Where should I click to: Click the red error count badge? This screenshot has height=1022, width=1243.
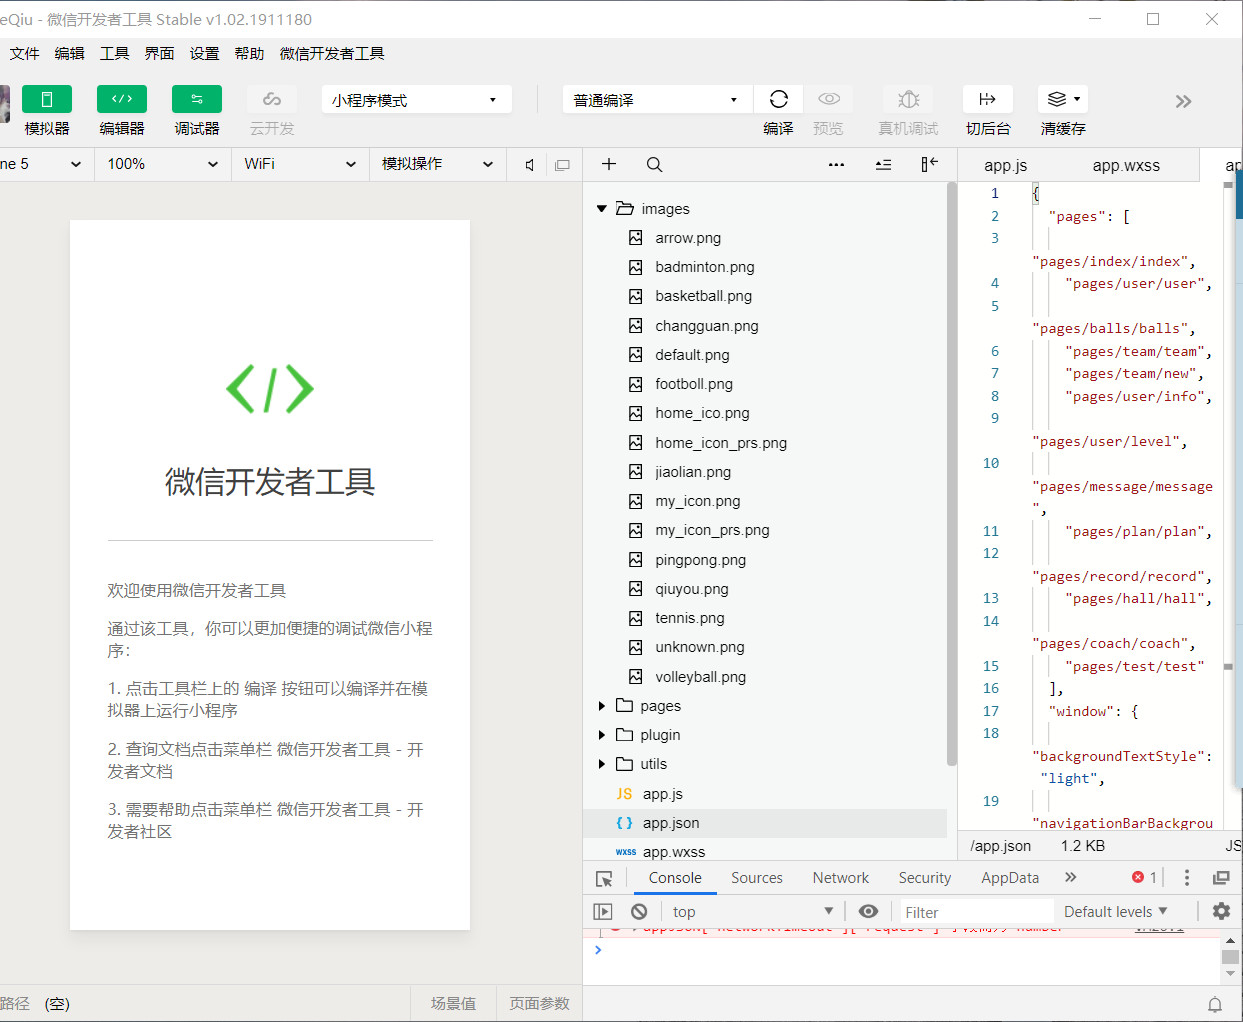(x=1144, y=878)
